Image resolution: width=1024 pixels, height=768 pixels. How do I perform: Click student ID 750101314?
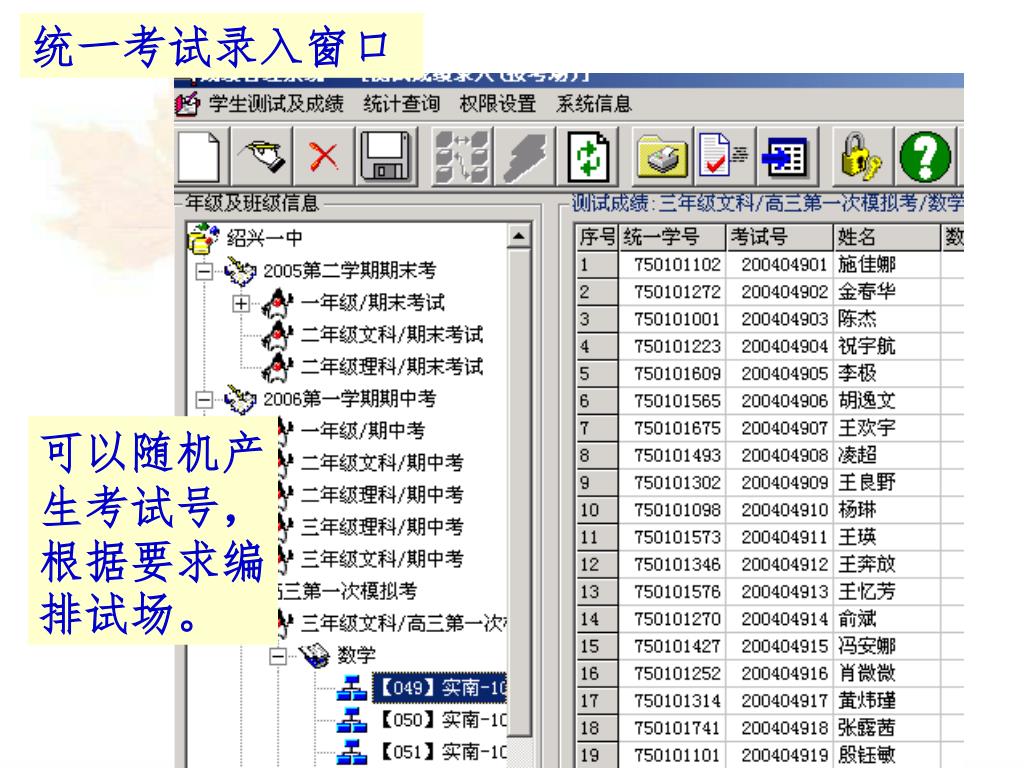677,700
